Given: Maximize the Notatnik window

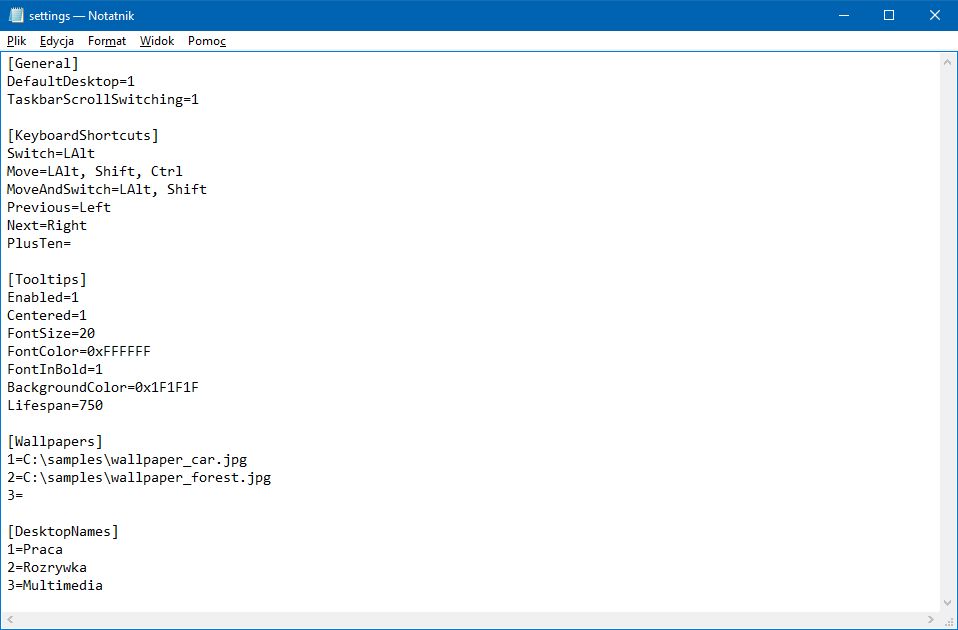Looking at the screenshot, I should pyautogui.click(x=889, y=15).
